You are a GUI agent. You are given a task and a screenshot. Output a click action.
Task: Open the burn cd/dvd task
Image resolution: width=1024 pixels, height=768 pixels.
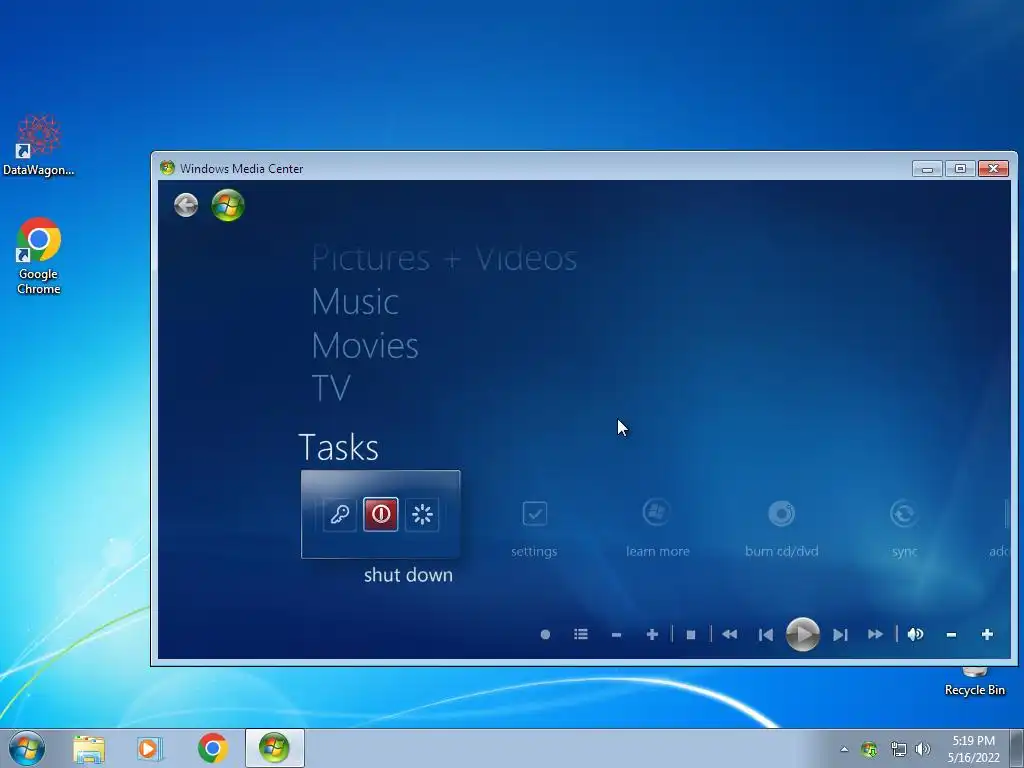pos(781,529)
